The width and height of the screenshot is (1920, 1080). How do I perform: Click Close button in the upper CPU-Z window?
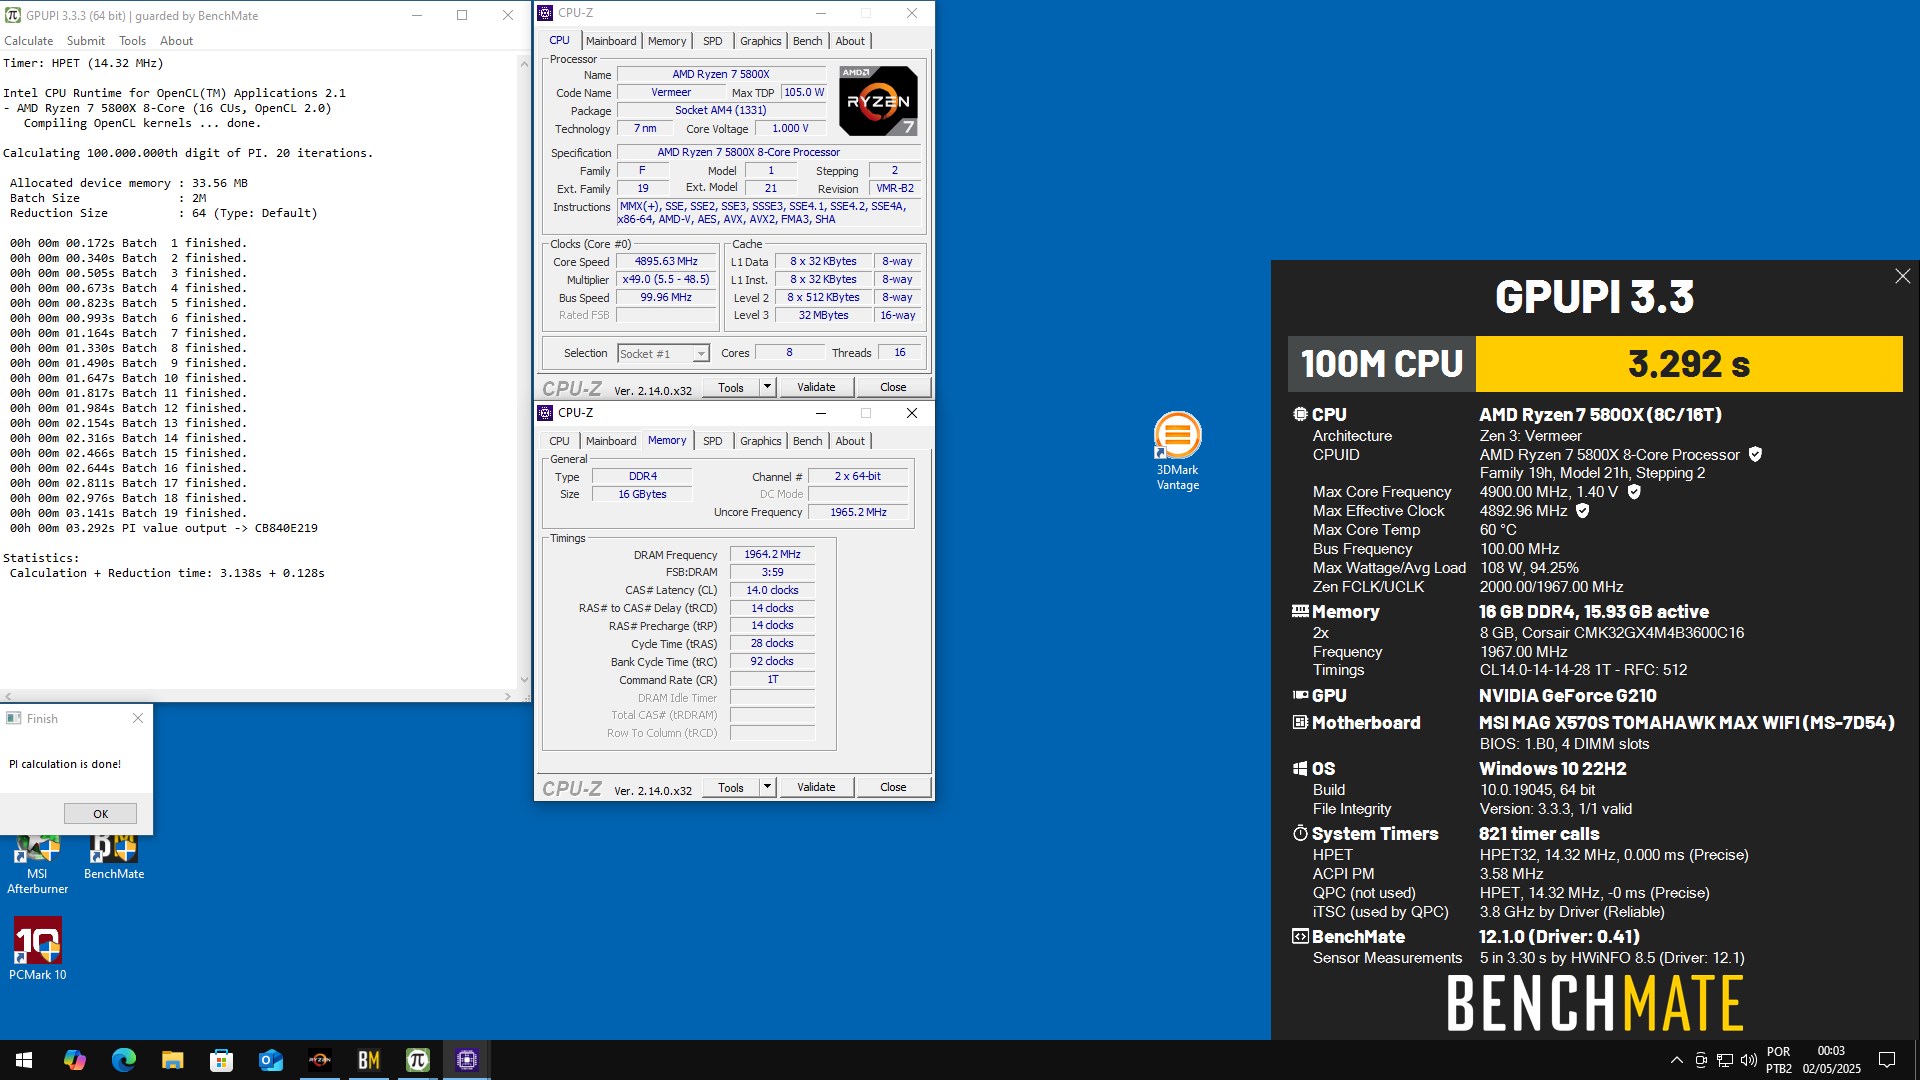[893, 387]
